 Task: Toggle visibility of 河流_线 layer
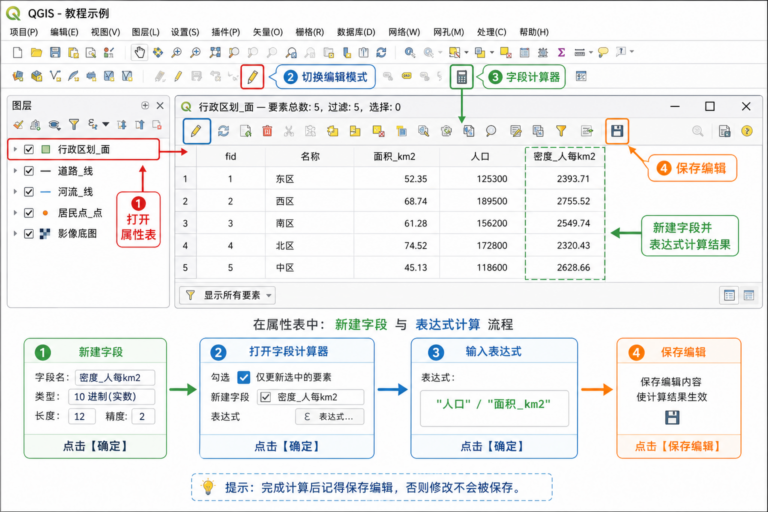pos(29,192)
